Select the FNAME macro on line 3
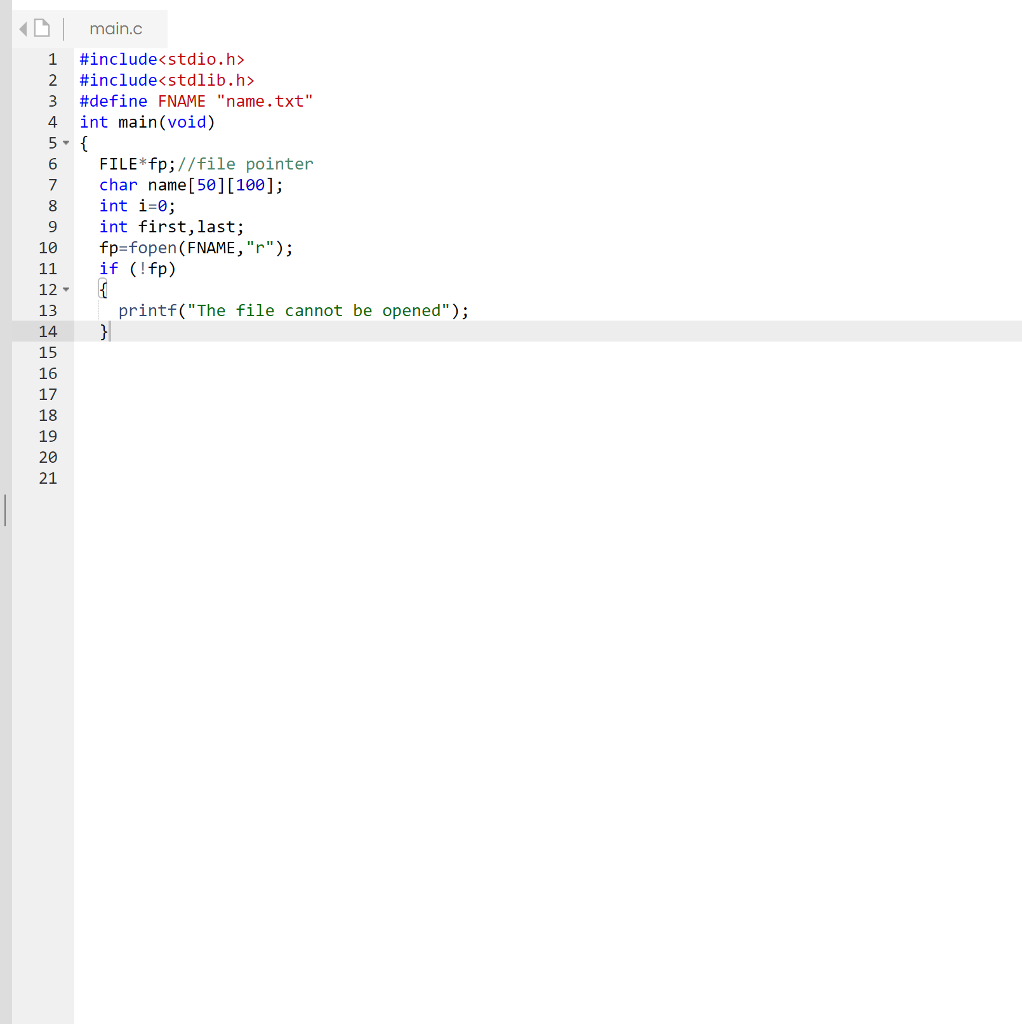Screen dimensions: 1022x1024 coord(182,101)
